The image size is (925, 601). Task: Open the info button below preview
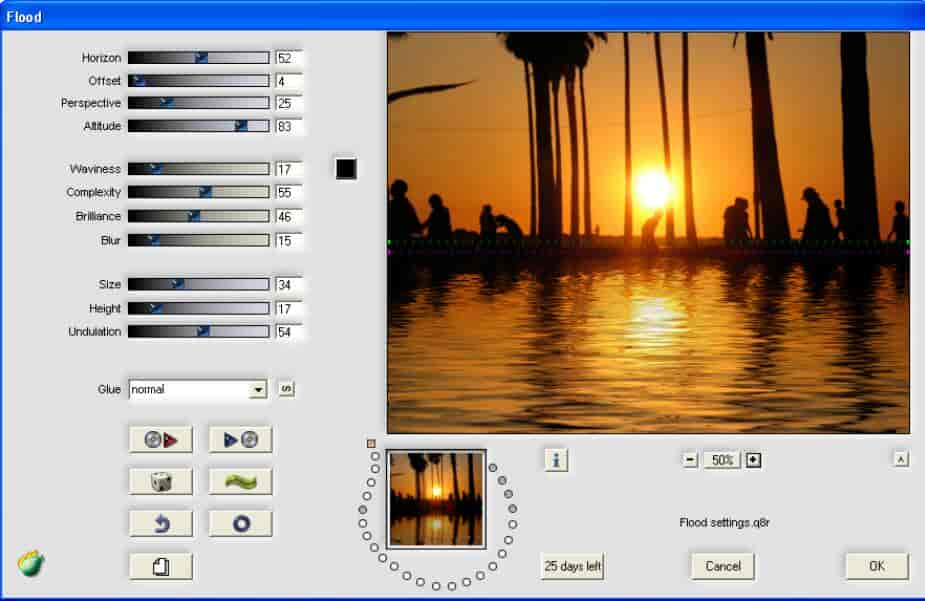point(557,459)
